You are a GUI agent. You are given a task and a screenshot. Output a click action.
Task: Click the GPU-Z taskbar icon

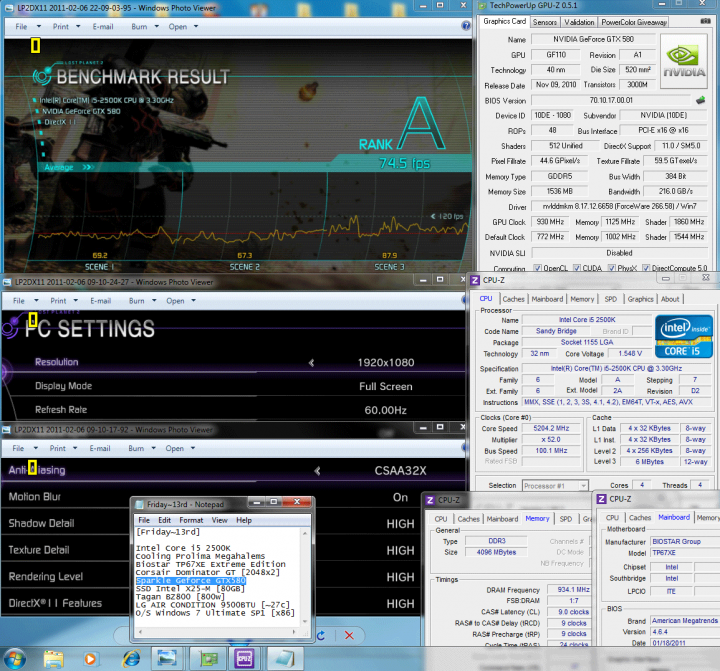(208, 659)
